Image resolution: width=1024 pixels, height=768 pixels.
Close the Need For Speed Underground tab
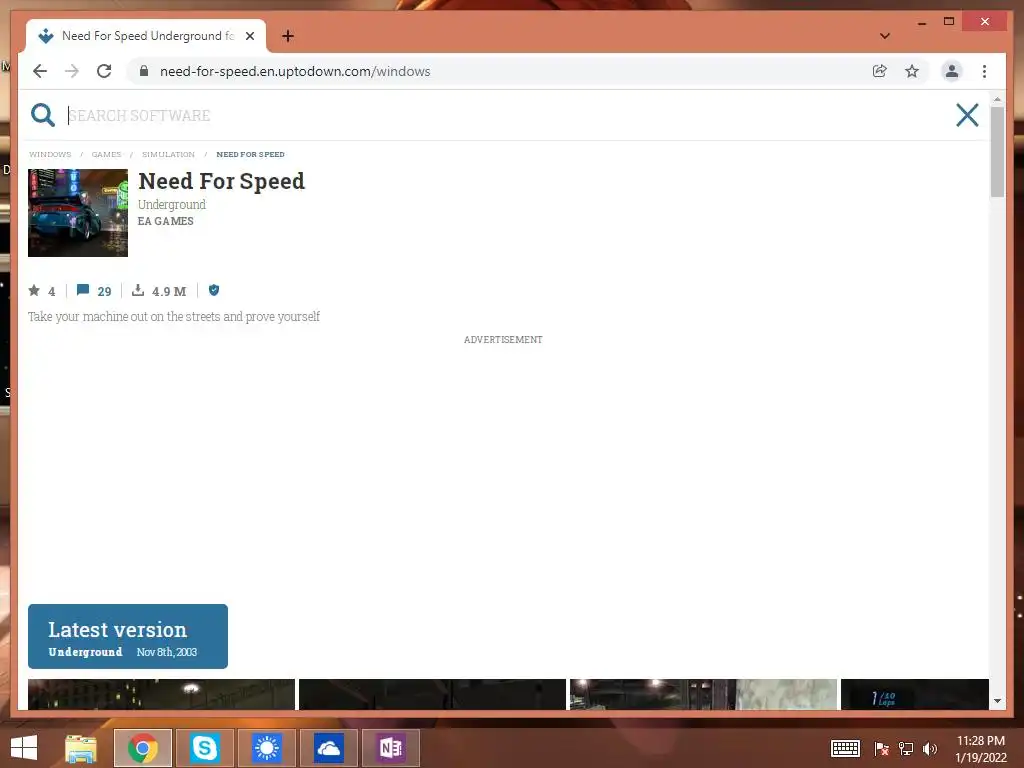[x=249, y=36]
